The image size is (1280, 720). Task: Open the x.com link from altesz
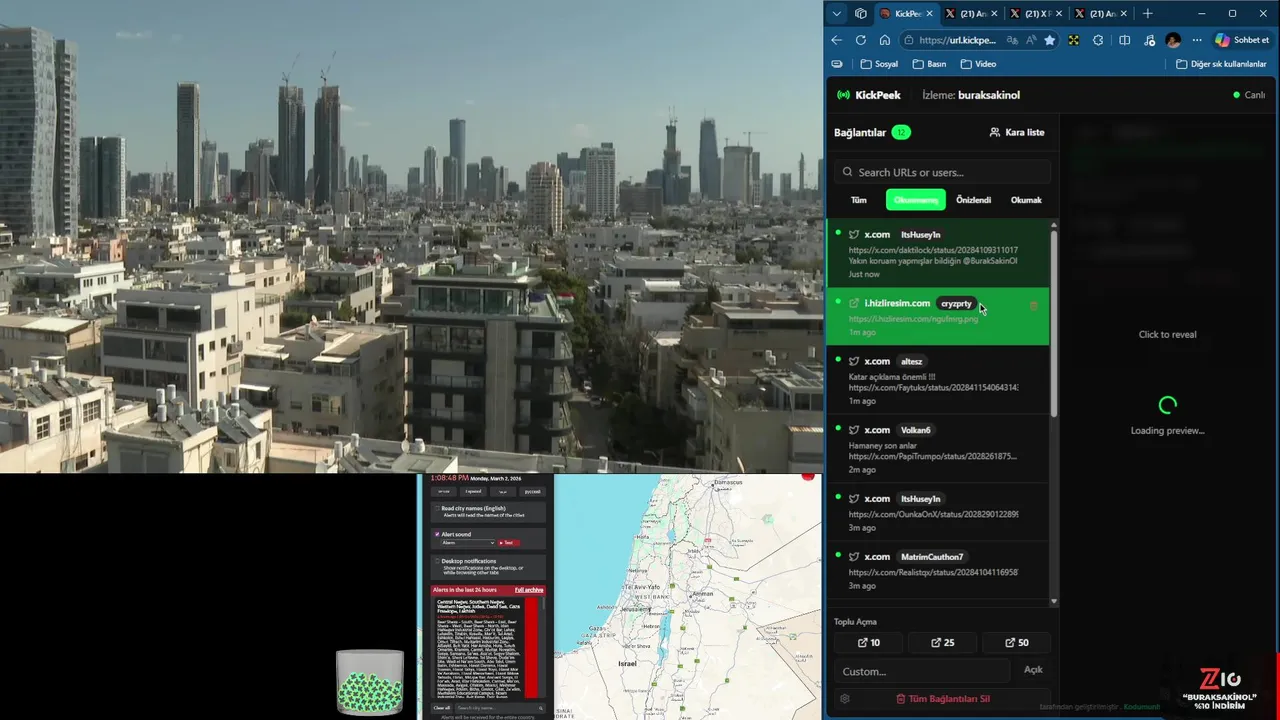pos(937,380)
